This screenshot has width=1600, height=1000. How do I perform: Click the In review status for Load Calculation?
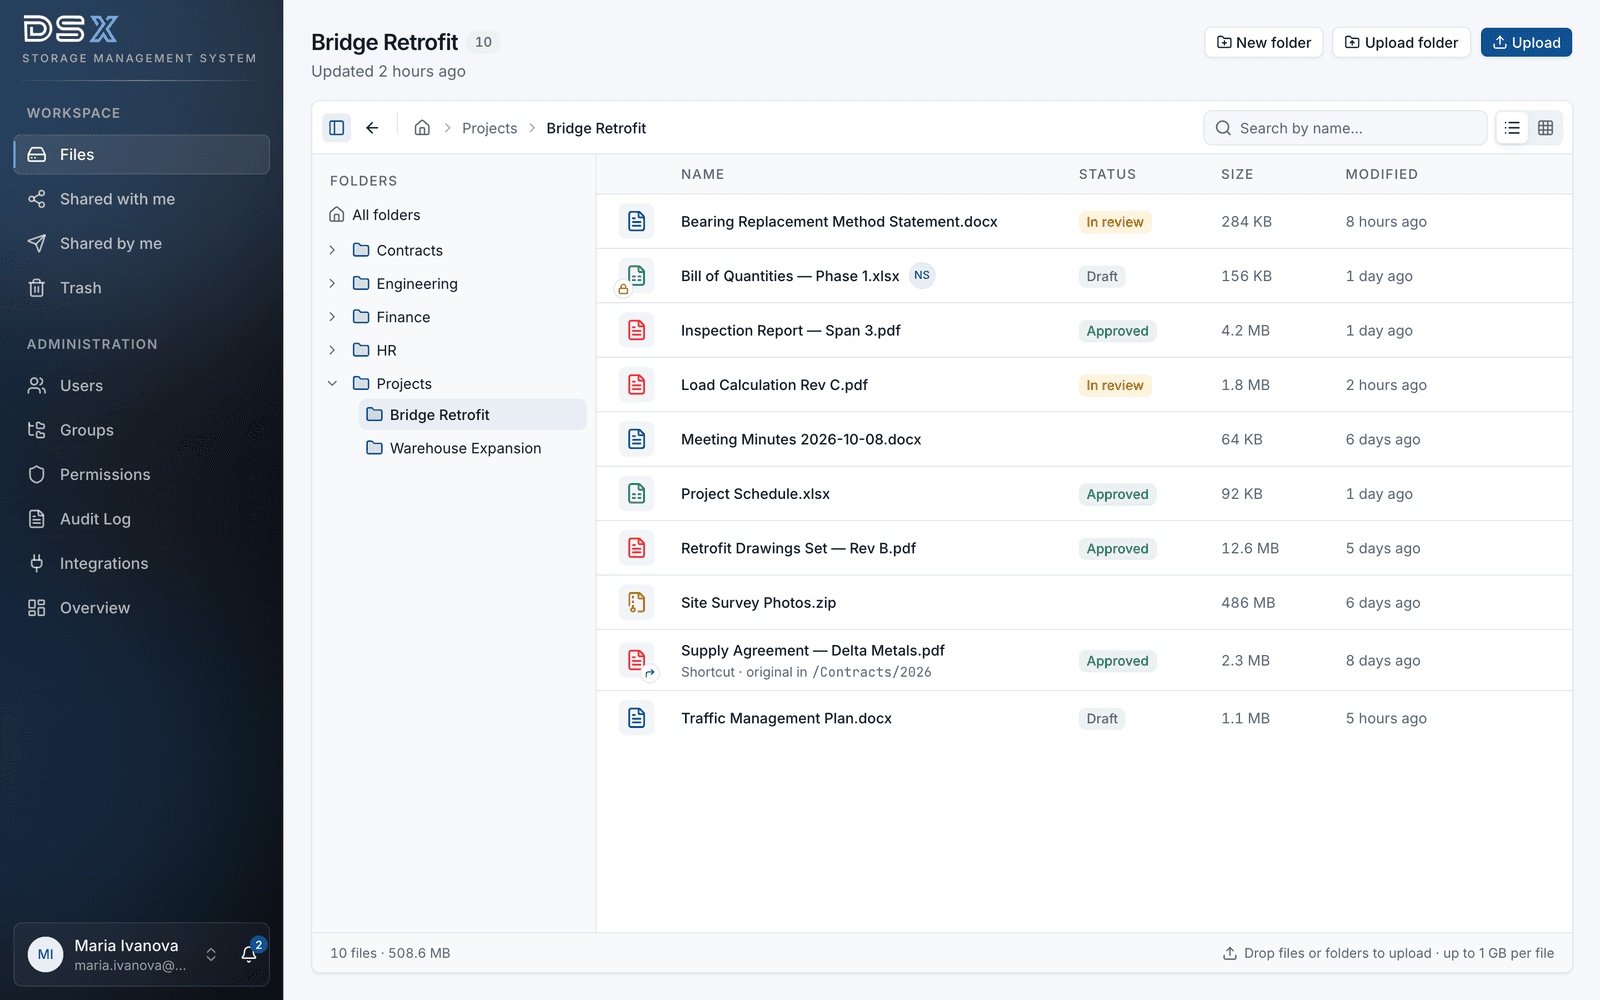(x=1115, y=385)
